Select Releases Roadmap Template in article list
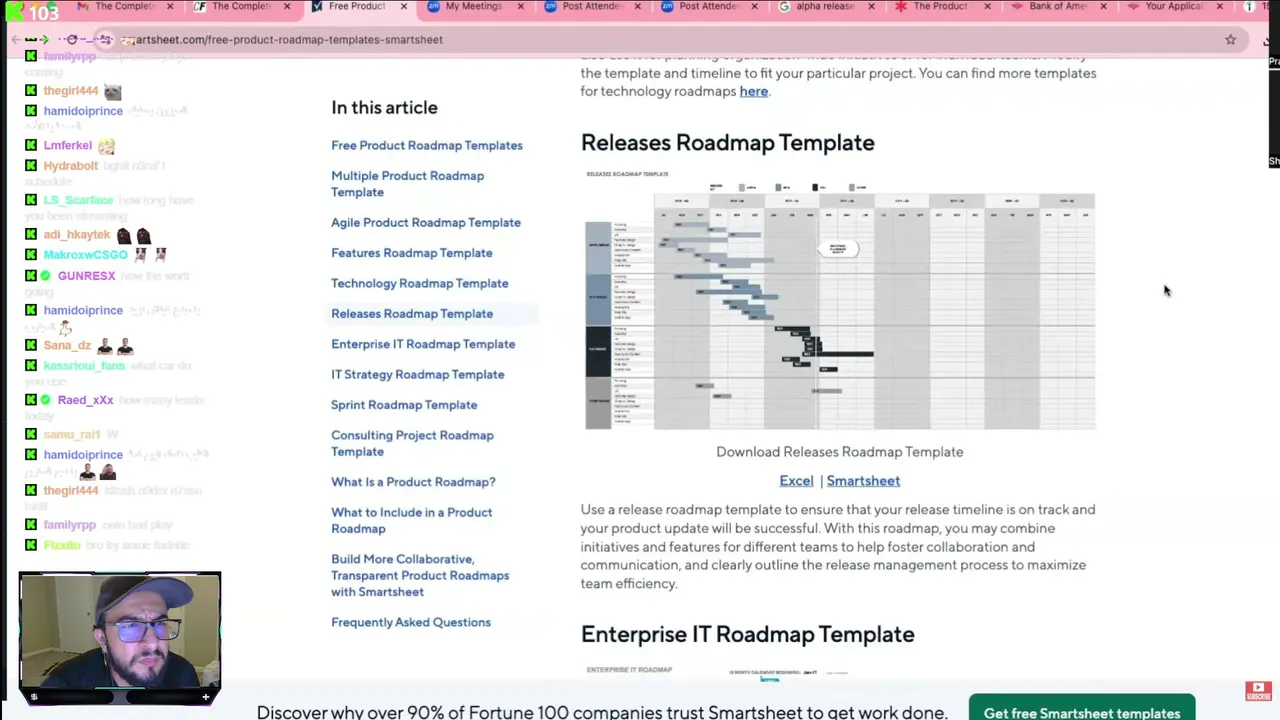Image resolution: width=1280 pixels, height=720 pixels. pyautogui.click(x=412, y=314)
